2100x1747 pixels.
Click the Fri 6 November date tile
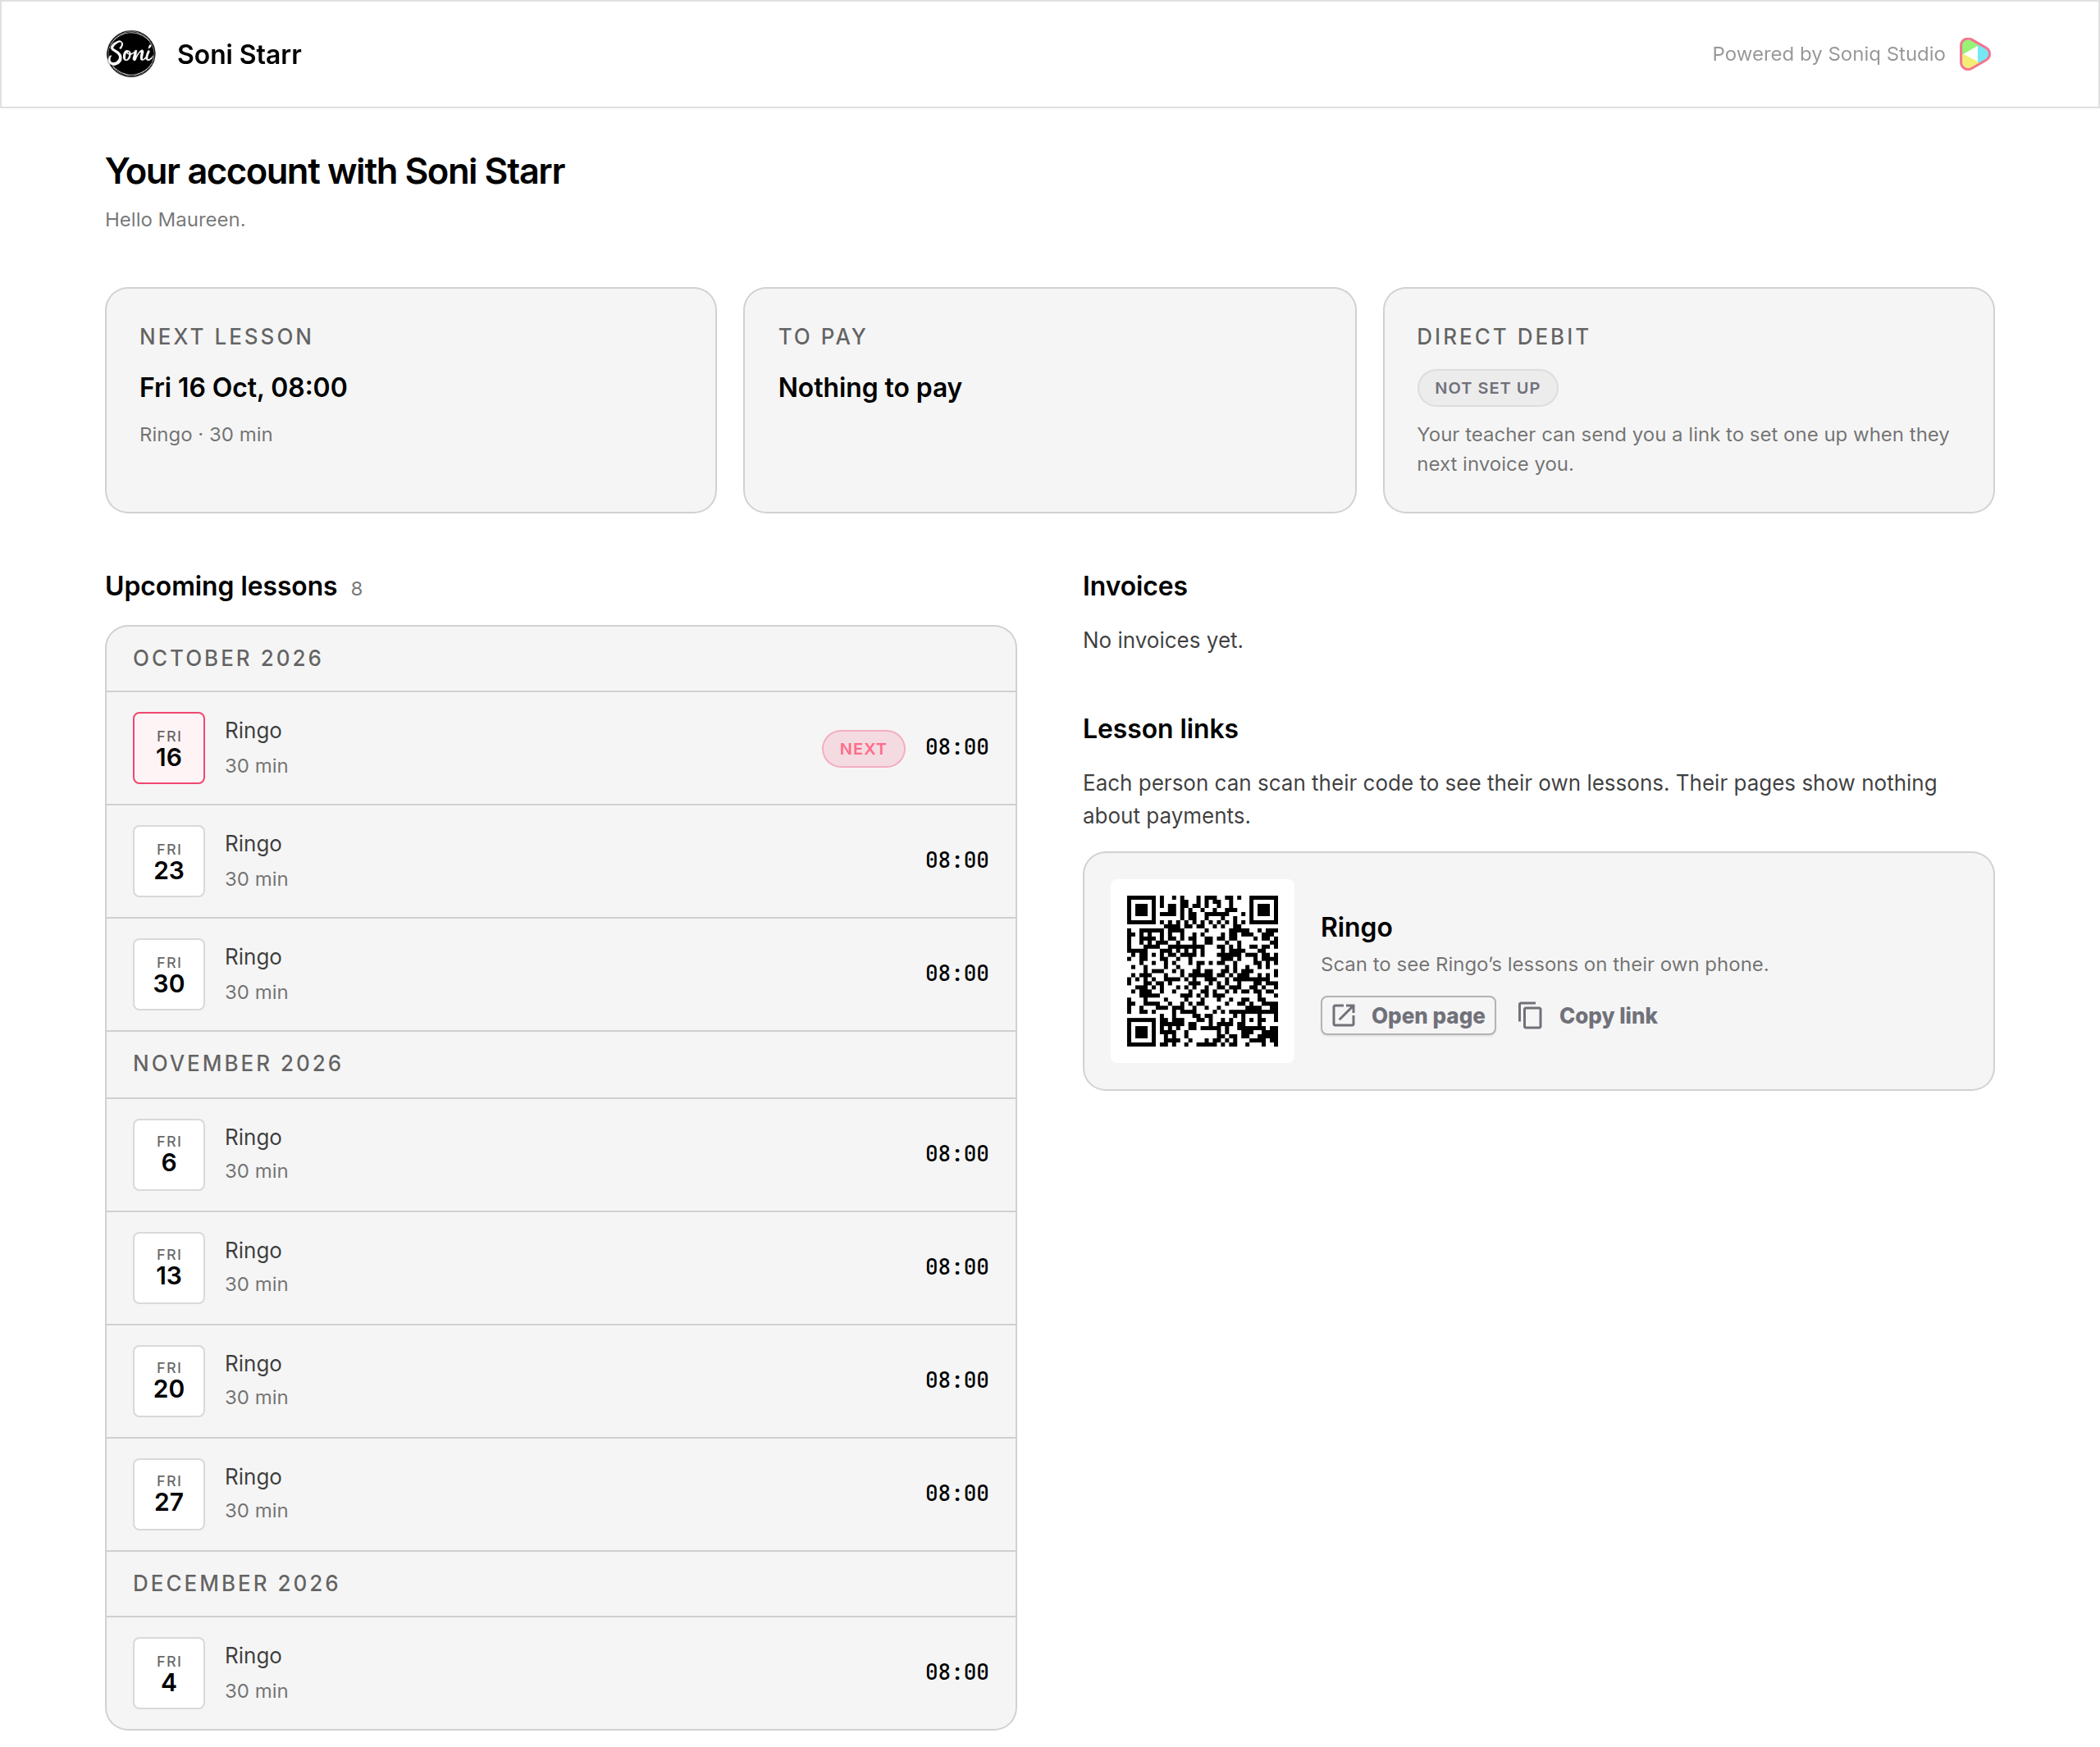pos(169,1154)
